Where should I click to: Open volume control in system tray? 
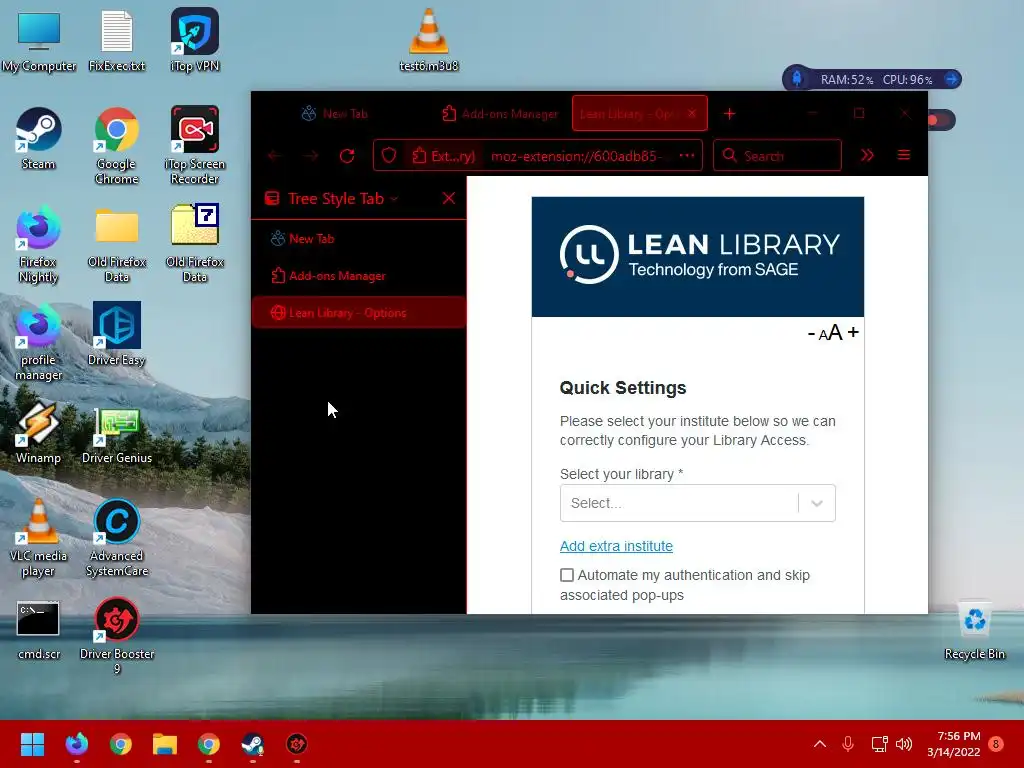[x=904, y=744]
